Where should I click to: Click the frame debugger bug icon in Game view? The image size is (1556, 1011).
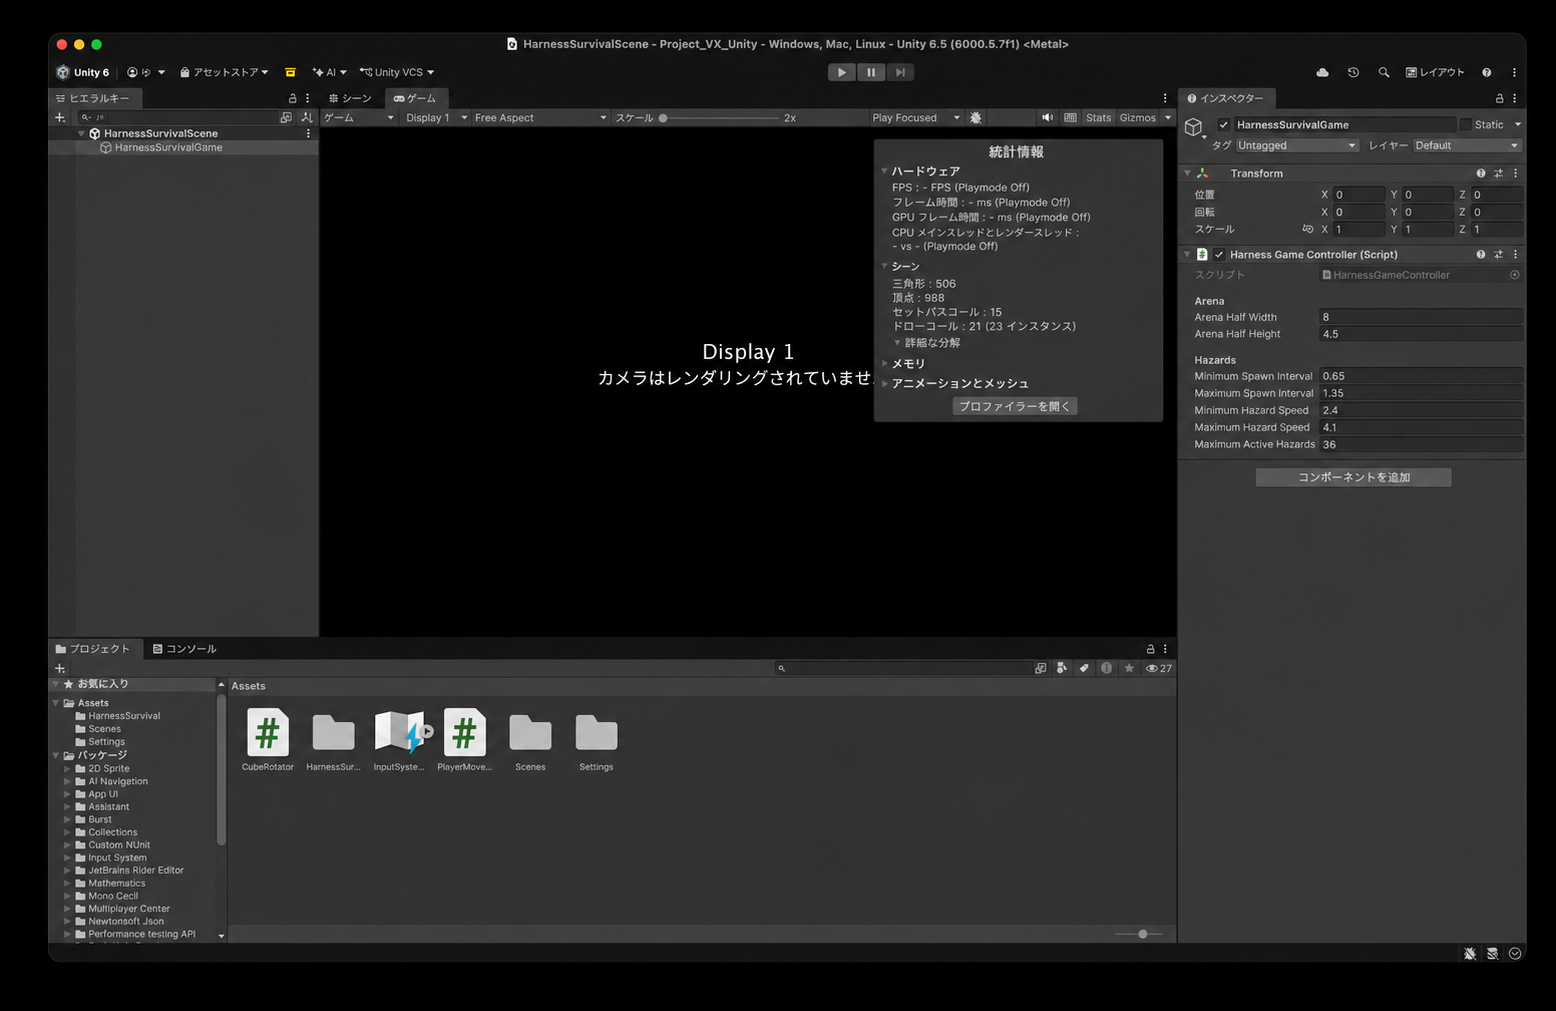pyautogui.click(x=976, y=117)
